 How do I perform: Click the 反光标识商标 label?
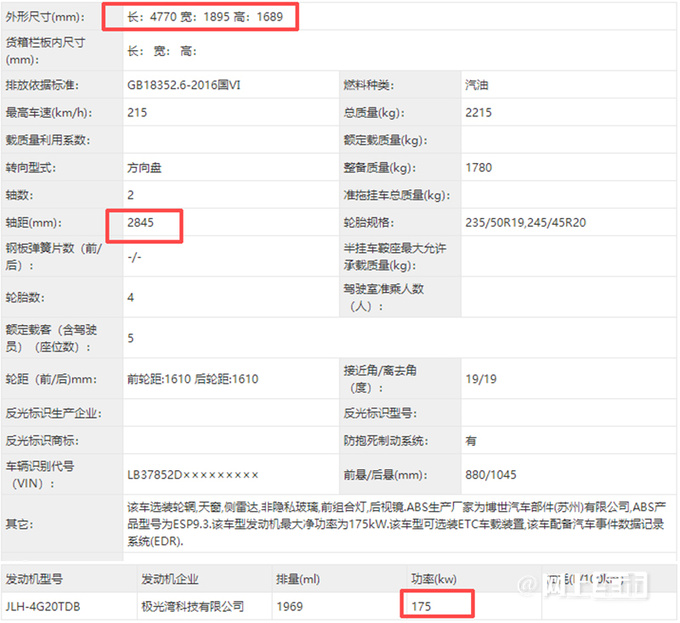[x=42, y=441]
